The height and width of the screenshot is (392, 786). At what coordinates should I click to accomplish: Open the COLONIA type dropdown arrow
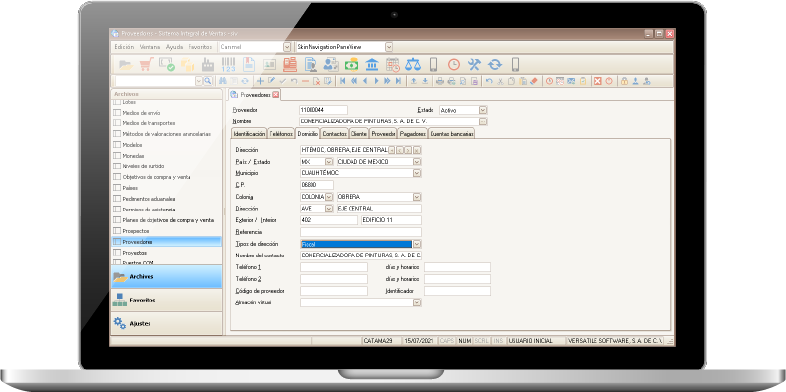(x=329, y=197)
